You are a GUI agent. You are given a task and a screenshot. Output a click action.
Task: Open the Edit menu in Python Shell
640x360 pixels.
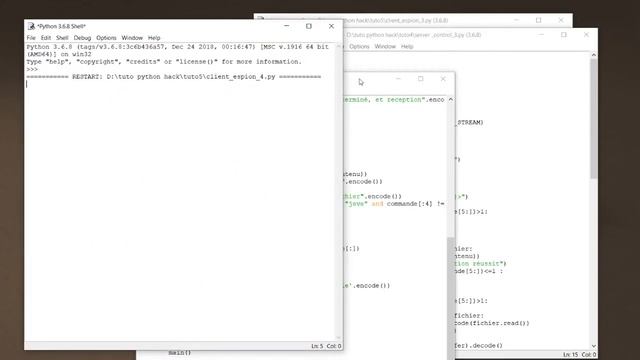point(46,38)
